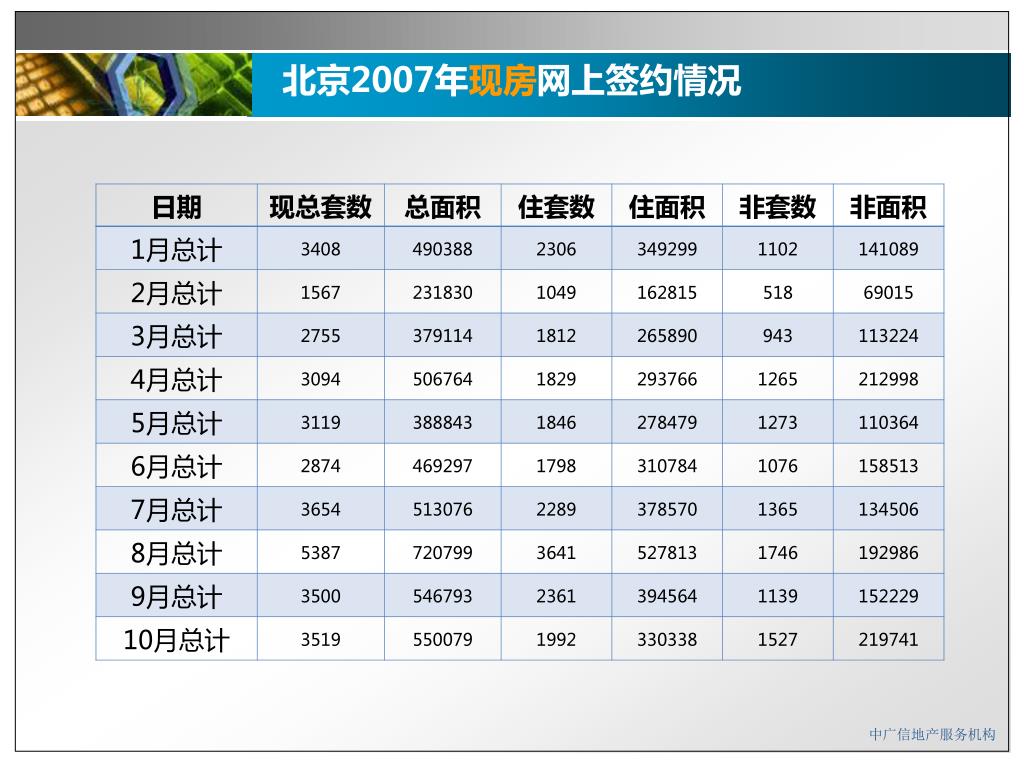1024x768 pixels.
Task: Select cell 5387 in the August row
Action: pyautogui.click(x=321, y=552)
